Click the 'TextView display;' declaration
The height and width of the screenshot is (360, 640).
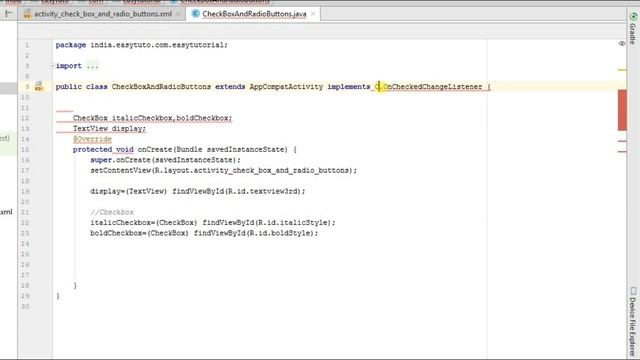pyautogui.click(x=109, y=129)
